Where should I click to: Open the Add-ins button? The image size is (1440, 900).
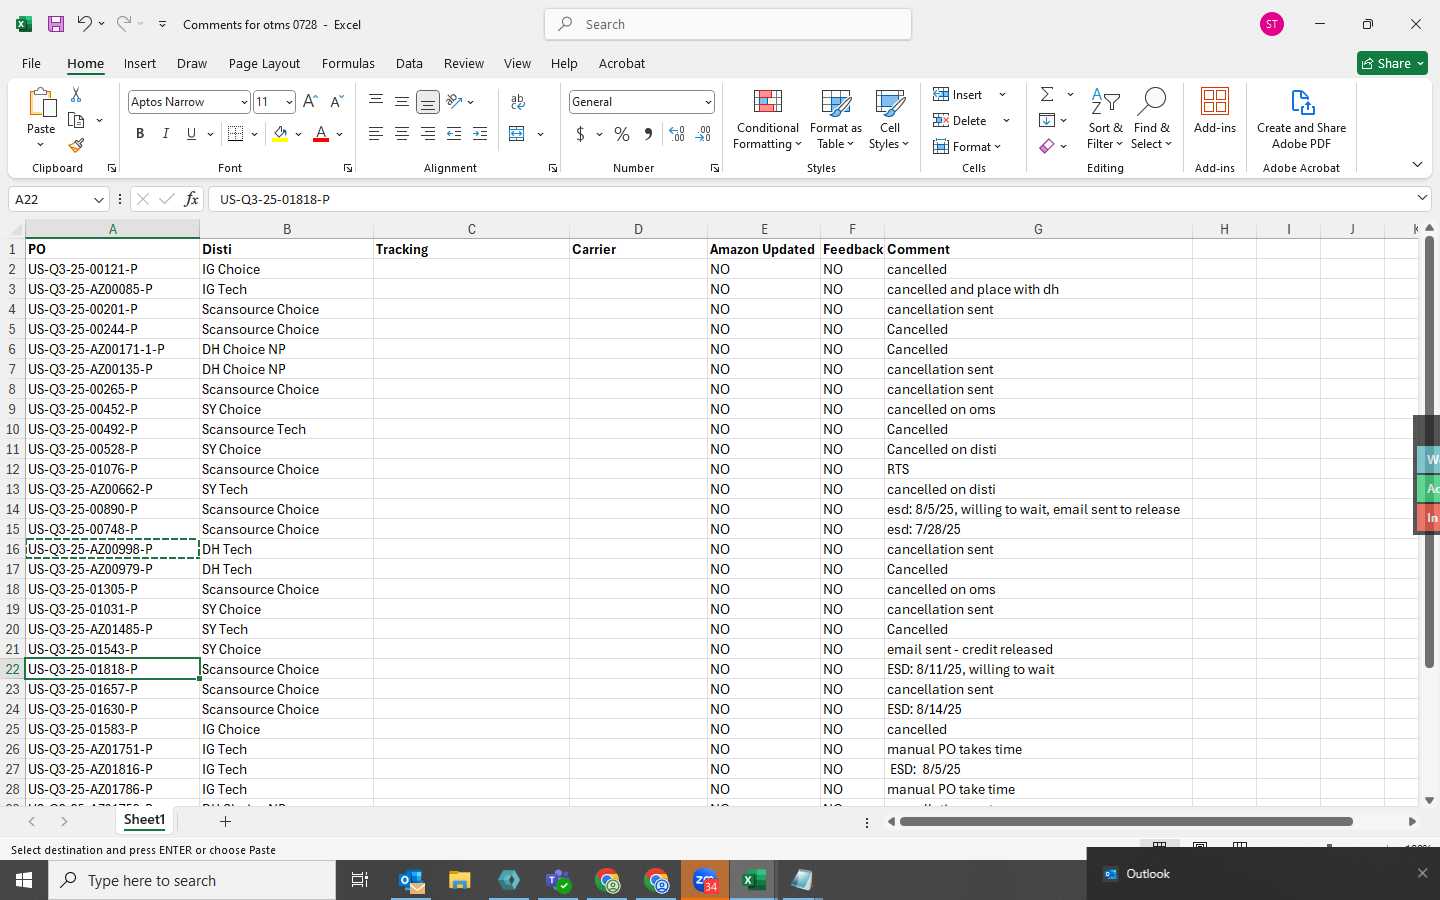point(1215,110)
